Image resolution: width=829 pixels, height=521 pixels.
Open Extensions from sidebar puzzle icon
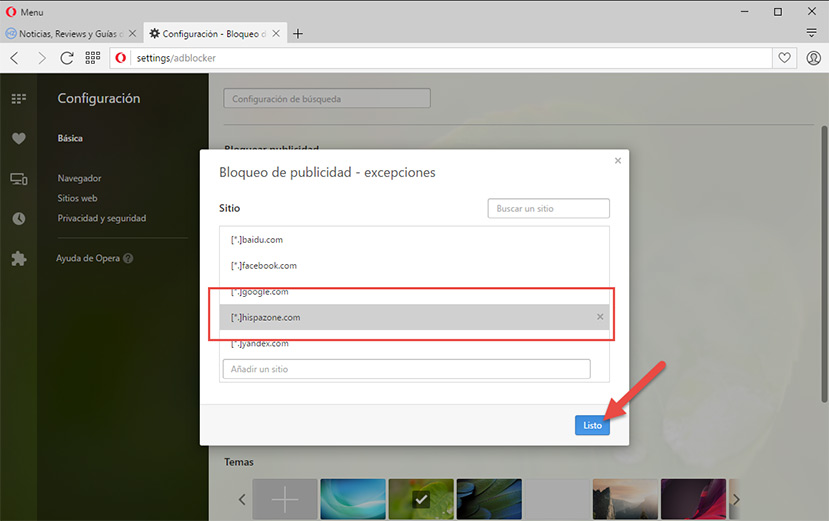click(19, 259)
